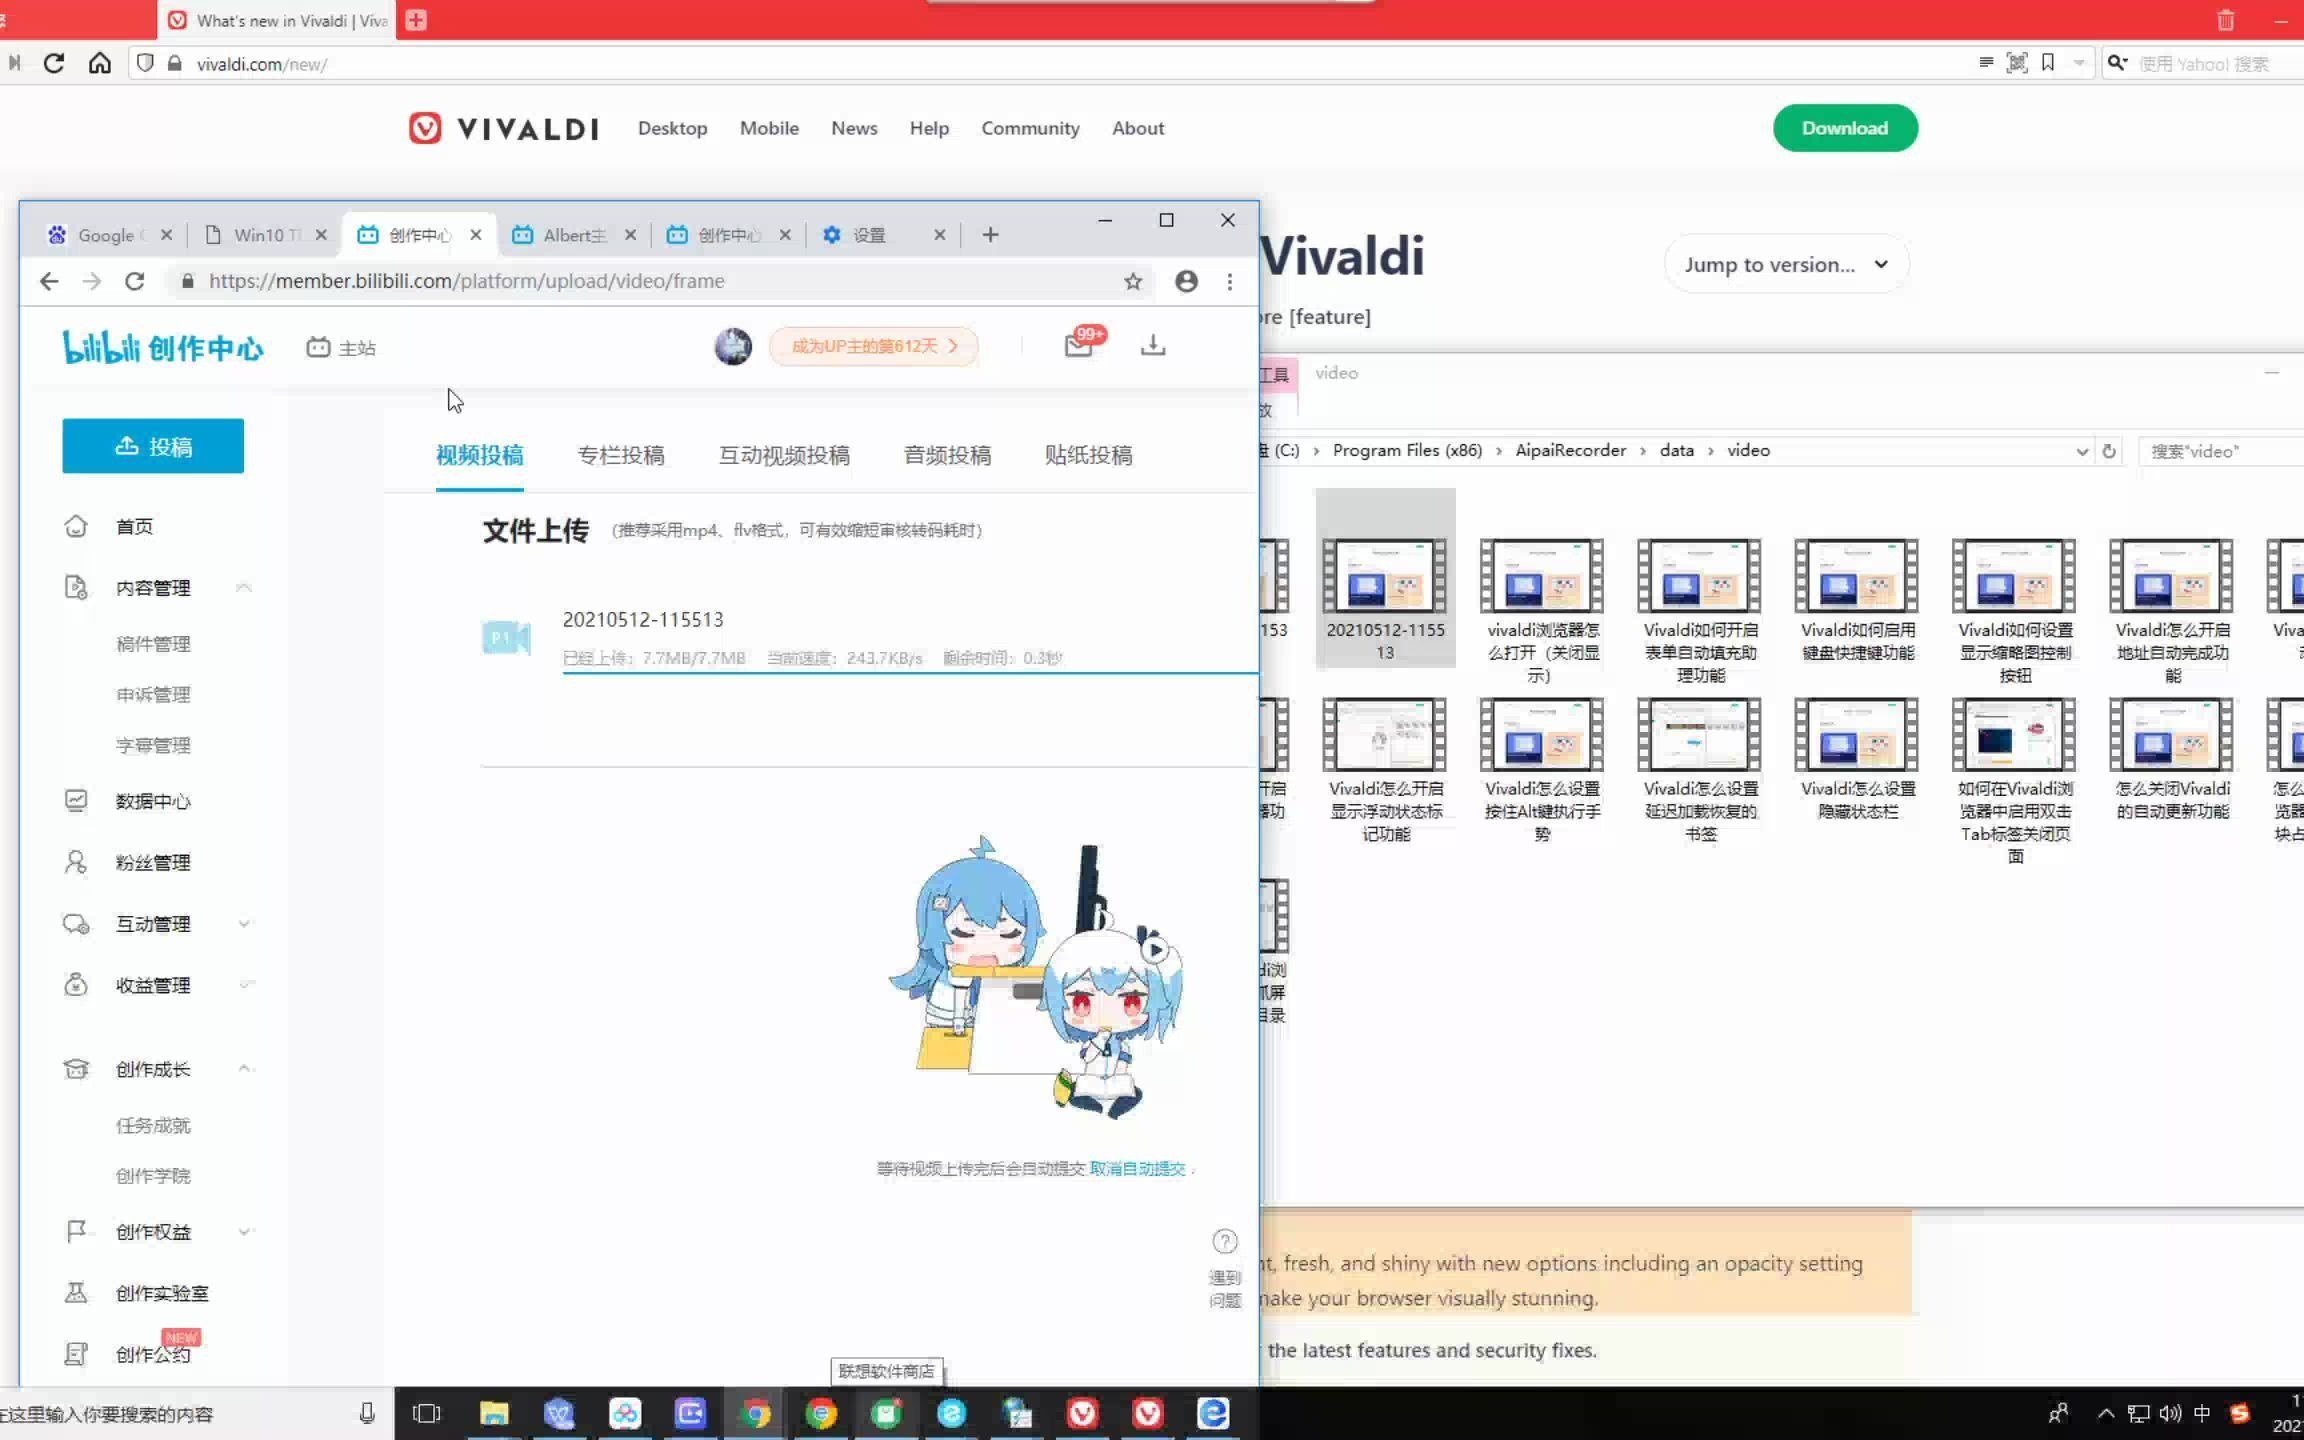
Task: Open Chrome profile account icon
Action: tap(1186, 282)
